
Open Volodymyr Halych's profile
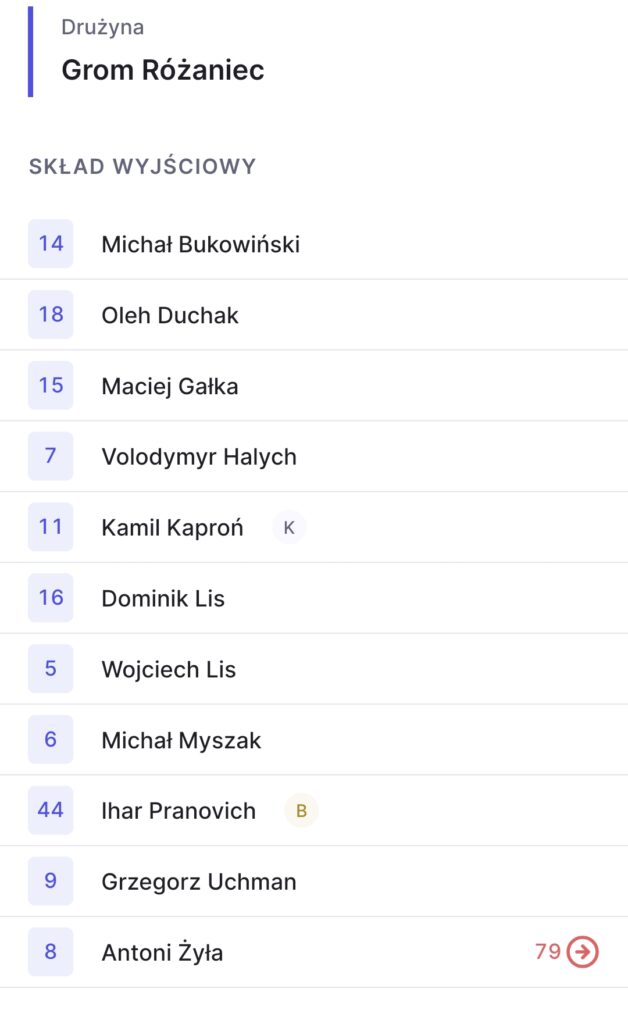click(199, 457)
